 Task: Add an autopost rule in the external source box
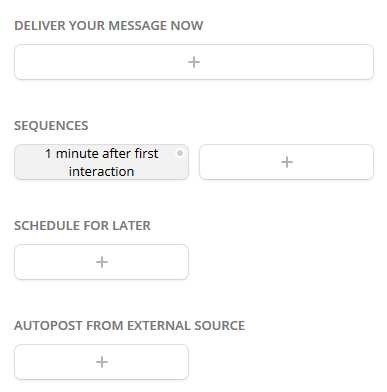point(101,362)
